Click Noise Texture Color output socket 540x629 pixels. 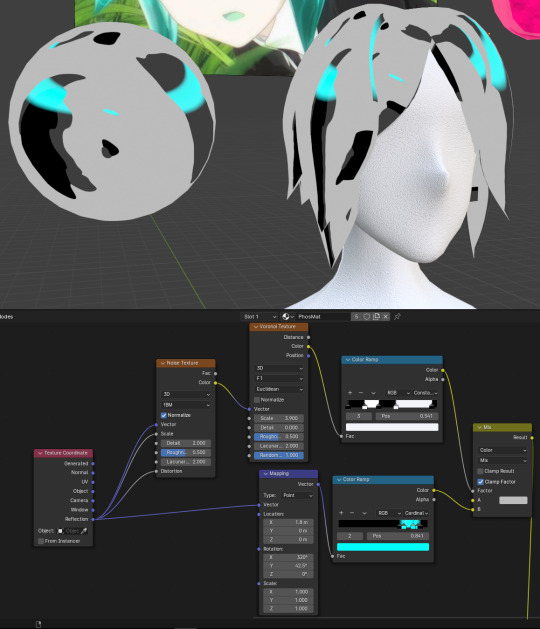click(215, 383)
